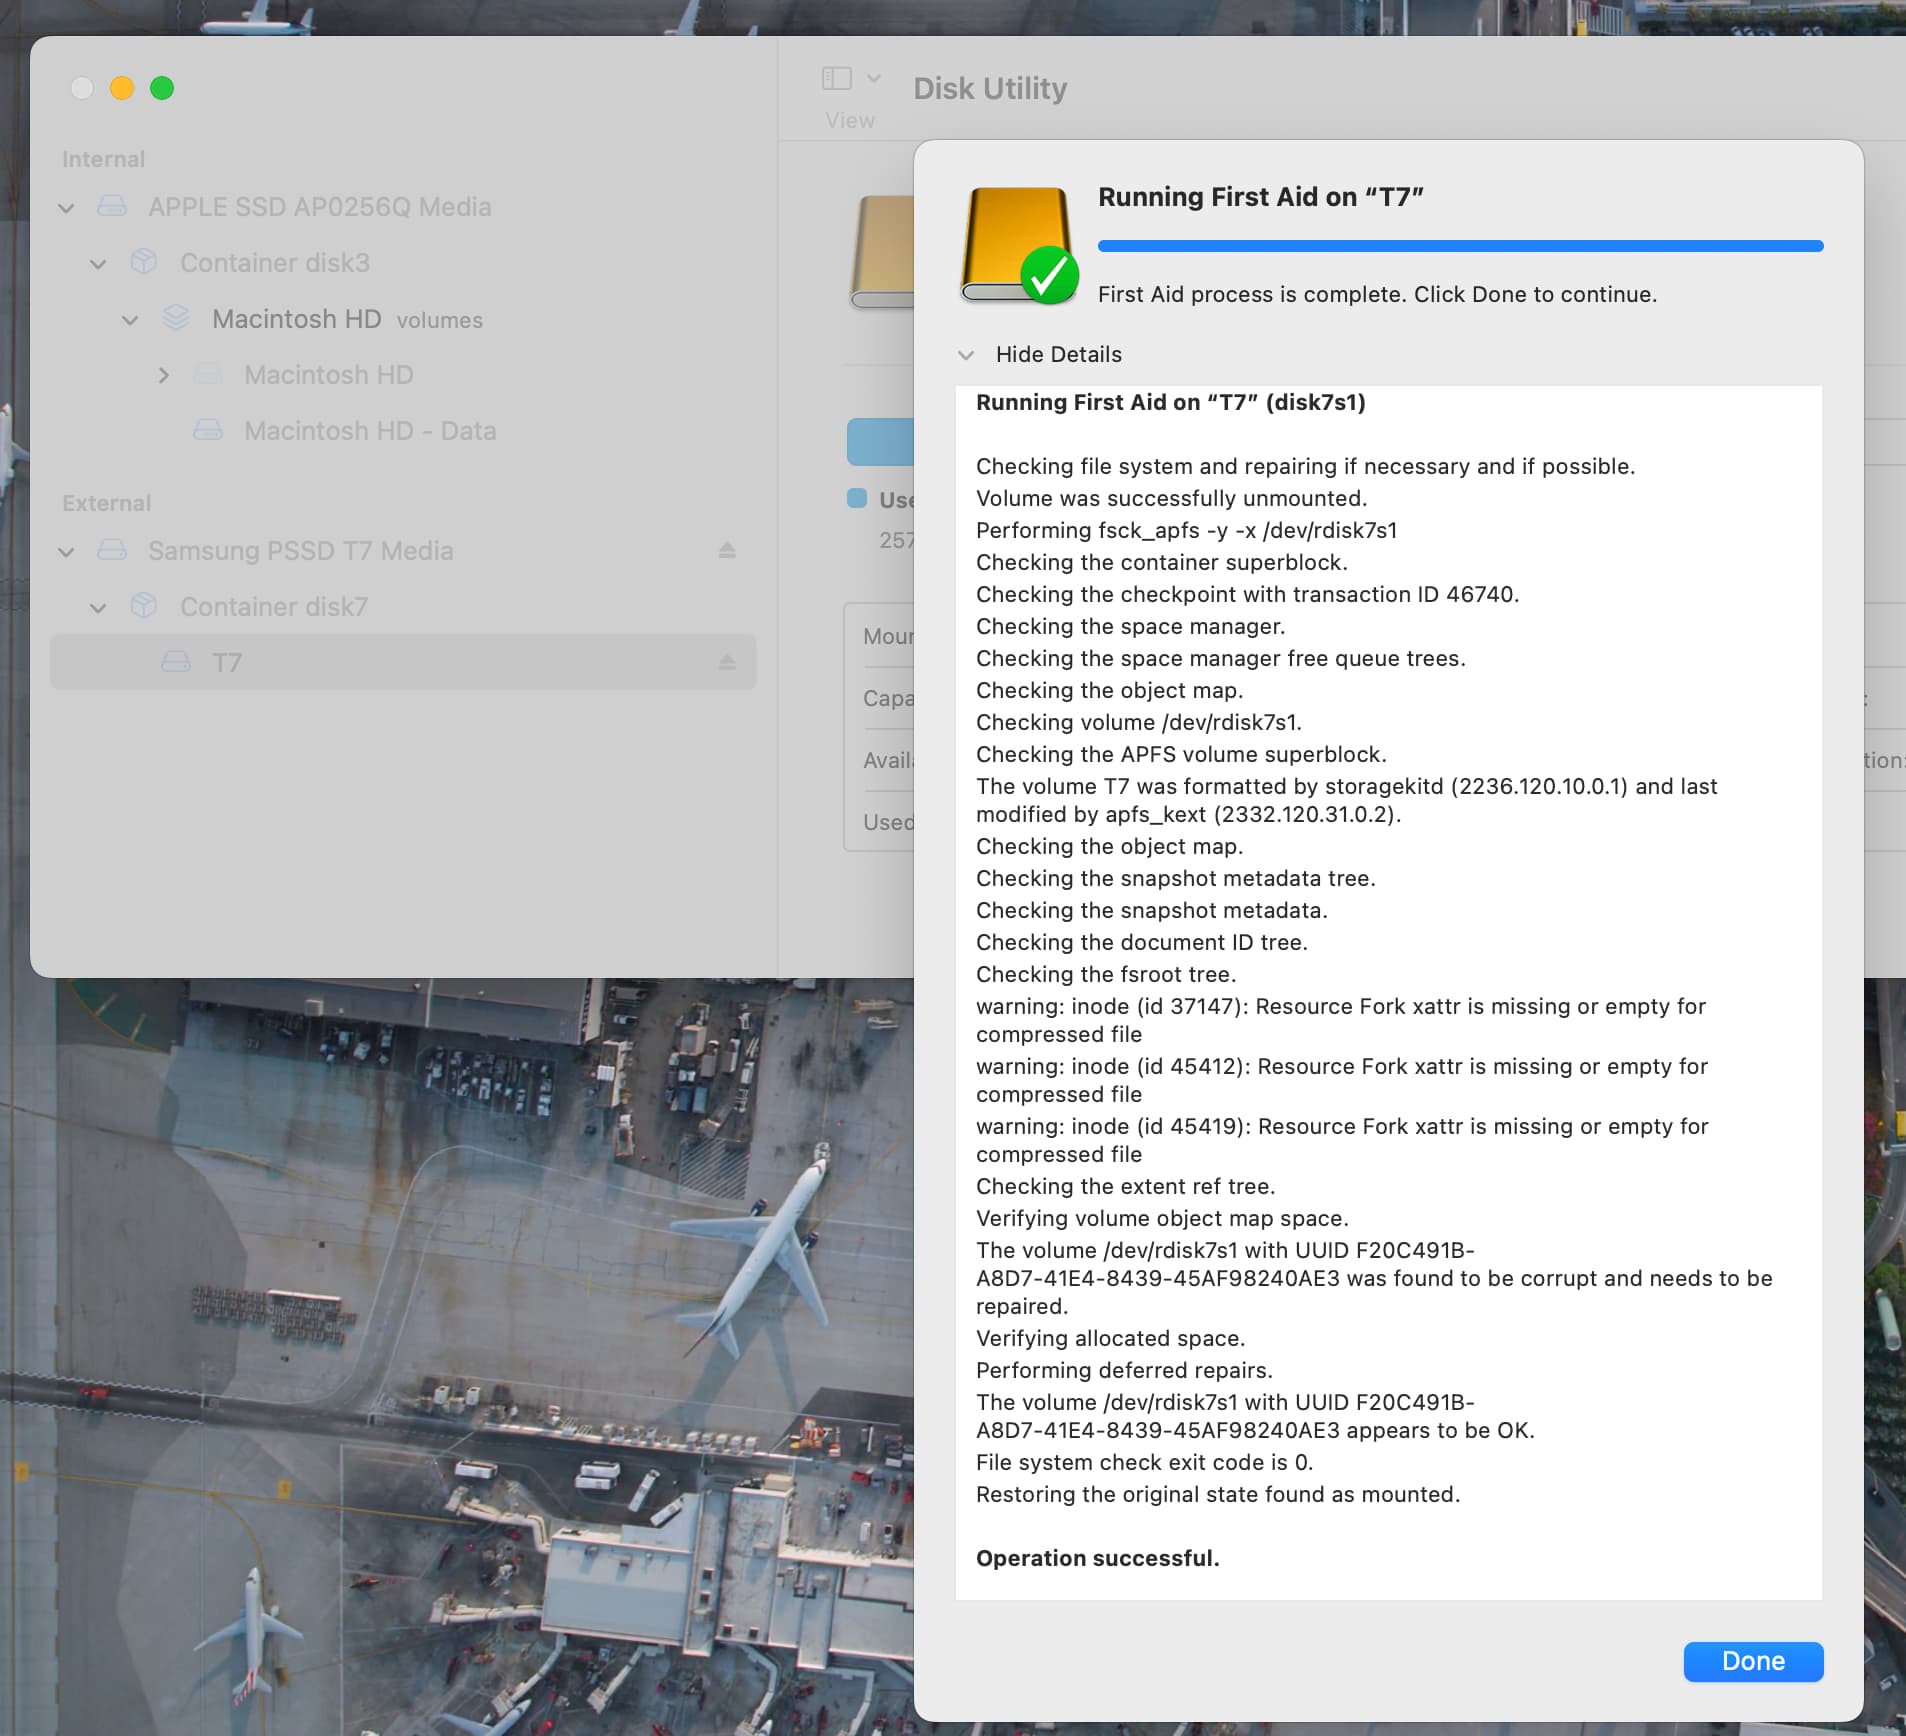Select the T7 volume disk icon
Viewport: 1906px width, 1736px height.
tap(176, 662)
